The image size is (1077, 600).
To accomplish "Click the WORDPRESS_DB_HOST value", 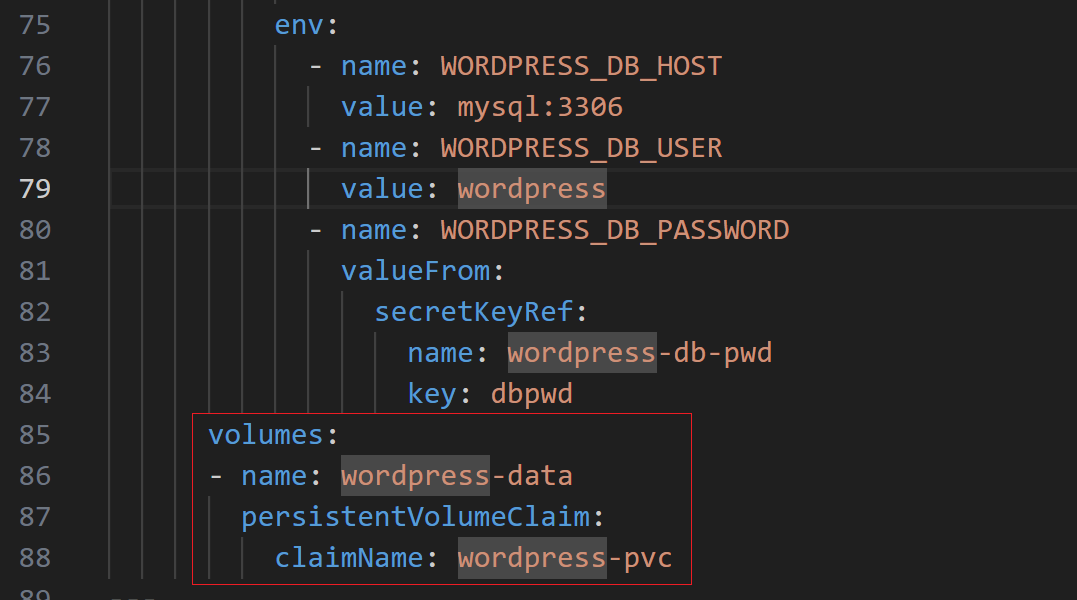I will coord(581,67).
